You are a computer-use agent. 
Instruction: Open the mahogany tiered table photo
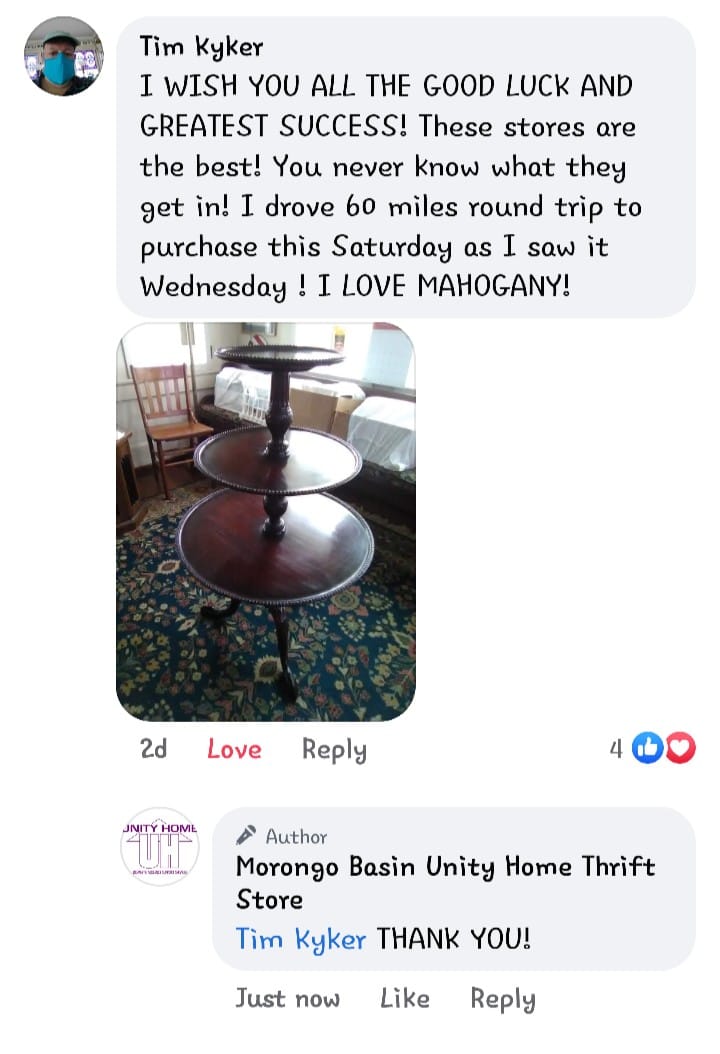266,522
